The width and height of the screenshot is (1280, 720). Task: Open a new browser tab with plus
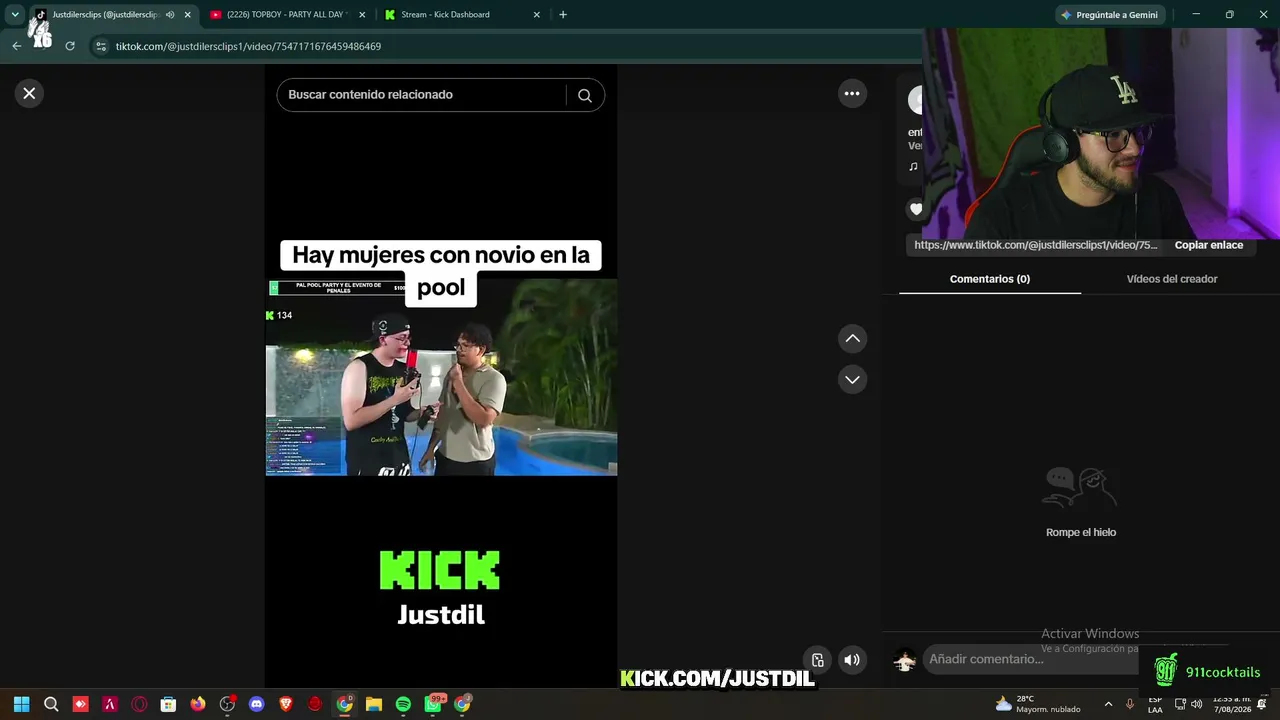pyautogui.click(x=563, y=15)
